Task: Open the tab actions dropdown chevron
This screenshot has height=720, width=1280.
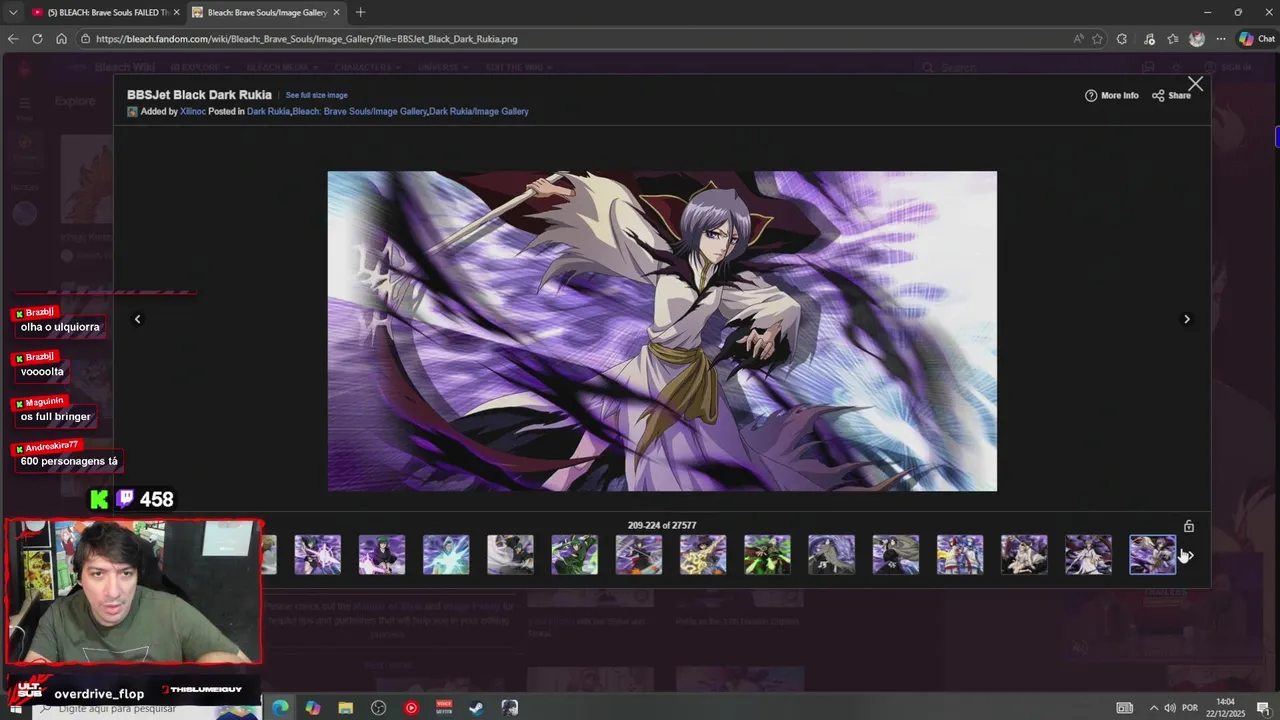Action: (x=13, y=12)
